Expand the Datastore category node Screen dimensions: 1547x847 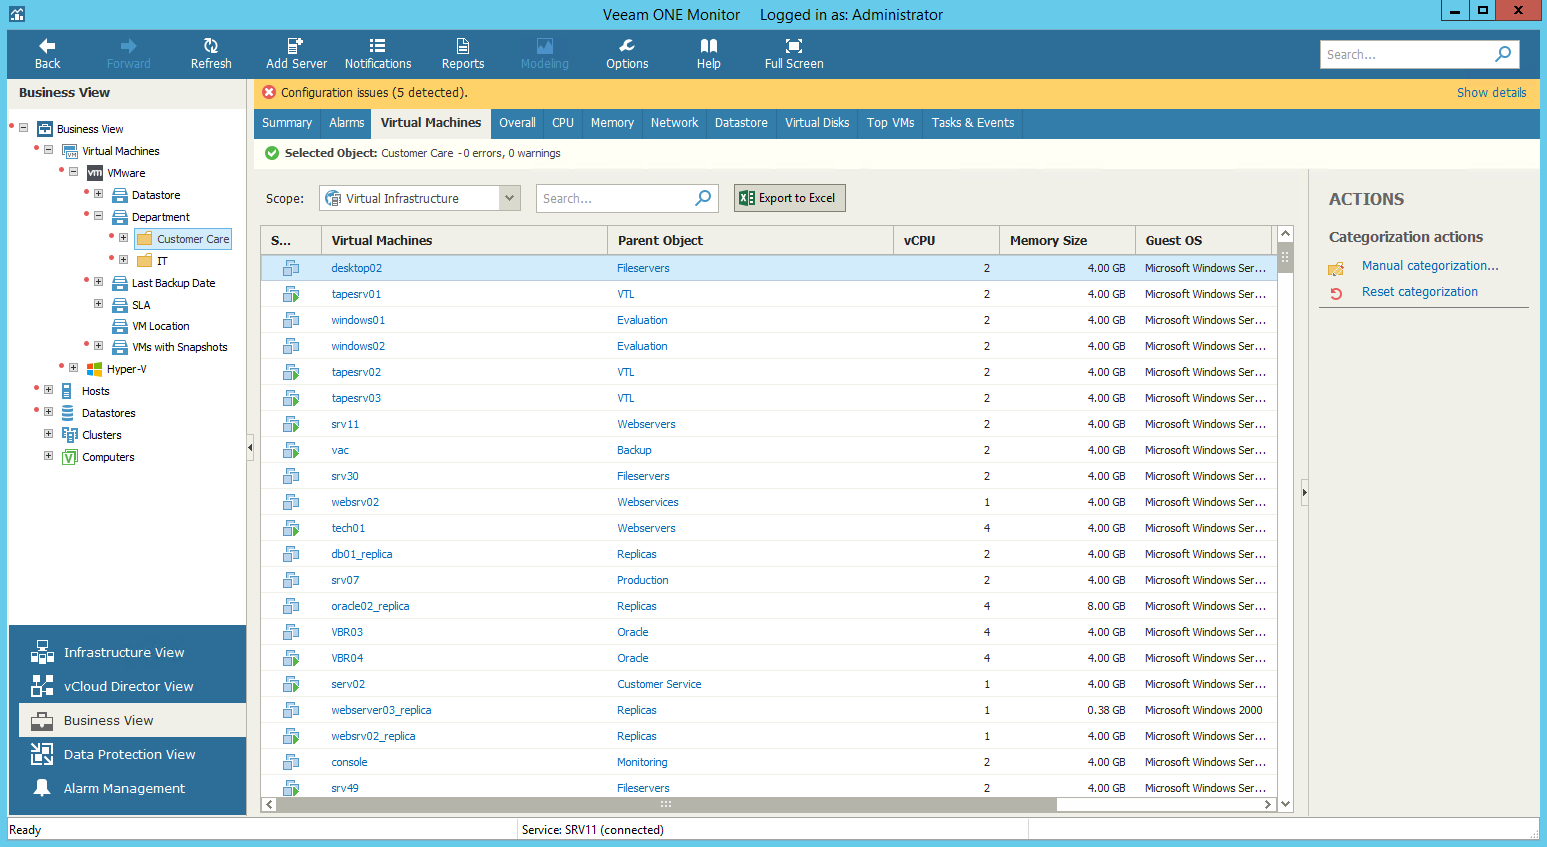pyautogui.click(x=98, y=194)
